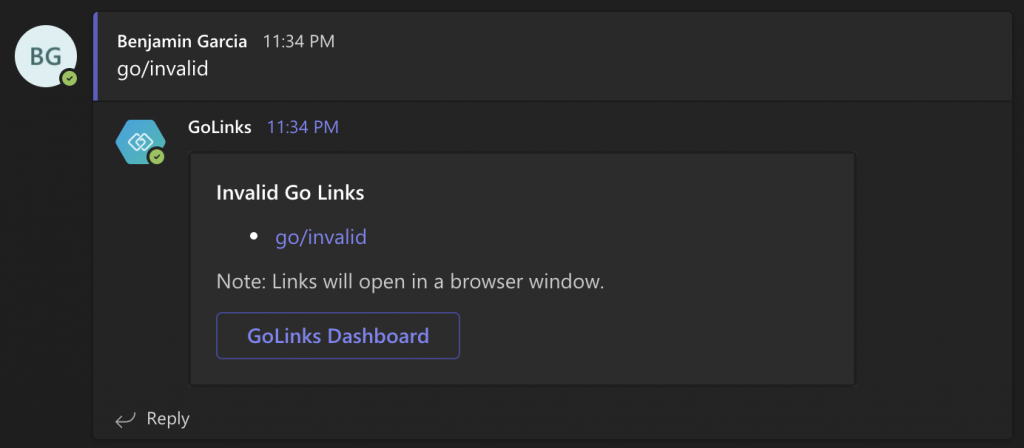
Task: Open the GoLinks Dashboard button
Action: (338, 336)
